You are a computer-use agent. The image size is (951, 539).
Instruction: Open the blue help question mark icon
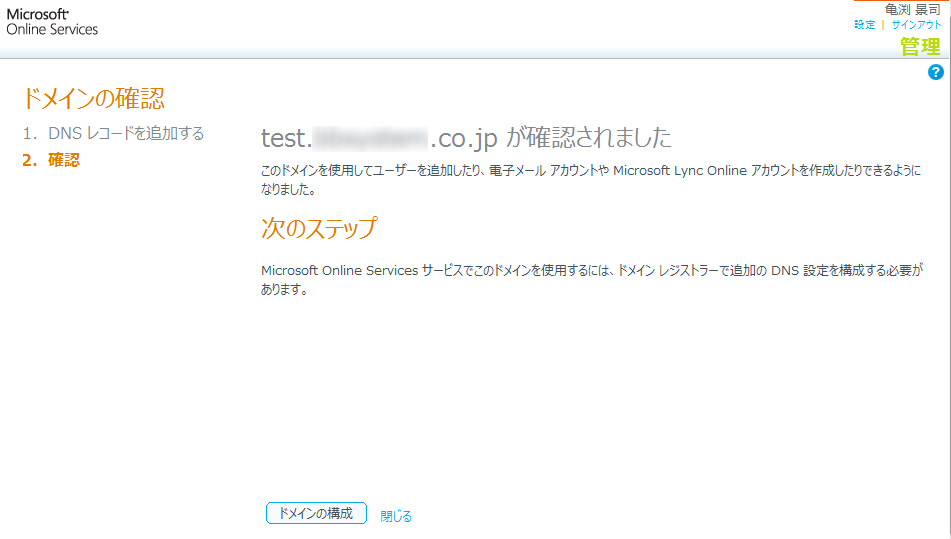click(x=935, y=72)
